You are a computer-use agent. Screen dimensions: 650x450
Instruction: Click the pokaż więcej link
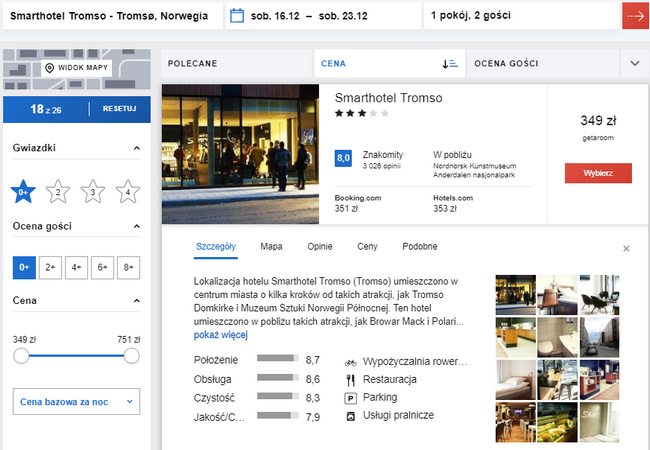click(x=221, y=335)
